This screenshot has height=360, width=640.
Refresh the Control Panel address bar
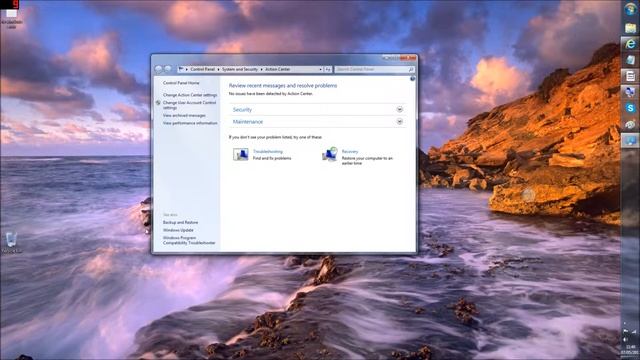pos(328,69)
